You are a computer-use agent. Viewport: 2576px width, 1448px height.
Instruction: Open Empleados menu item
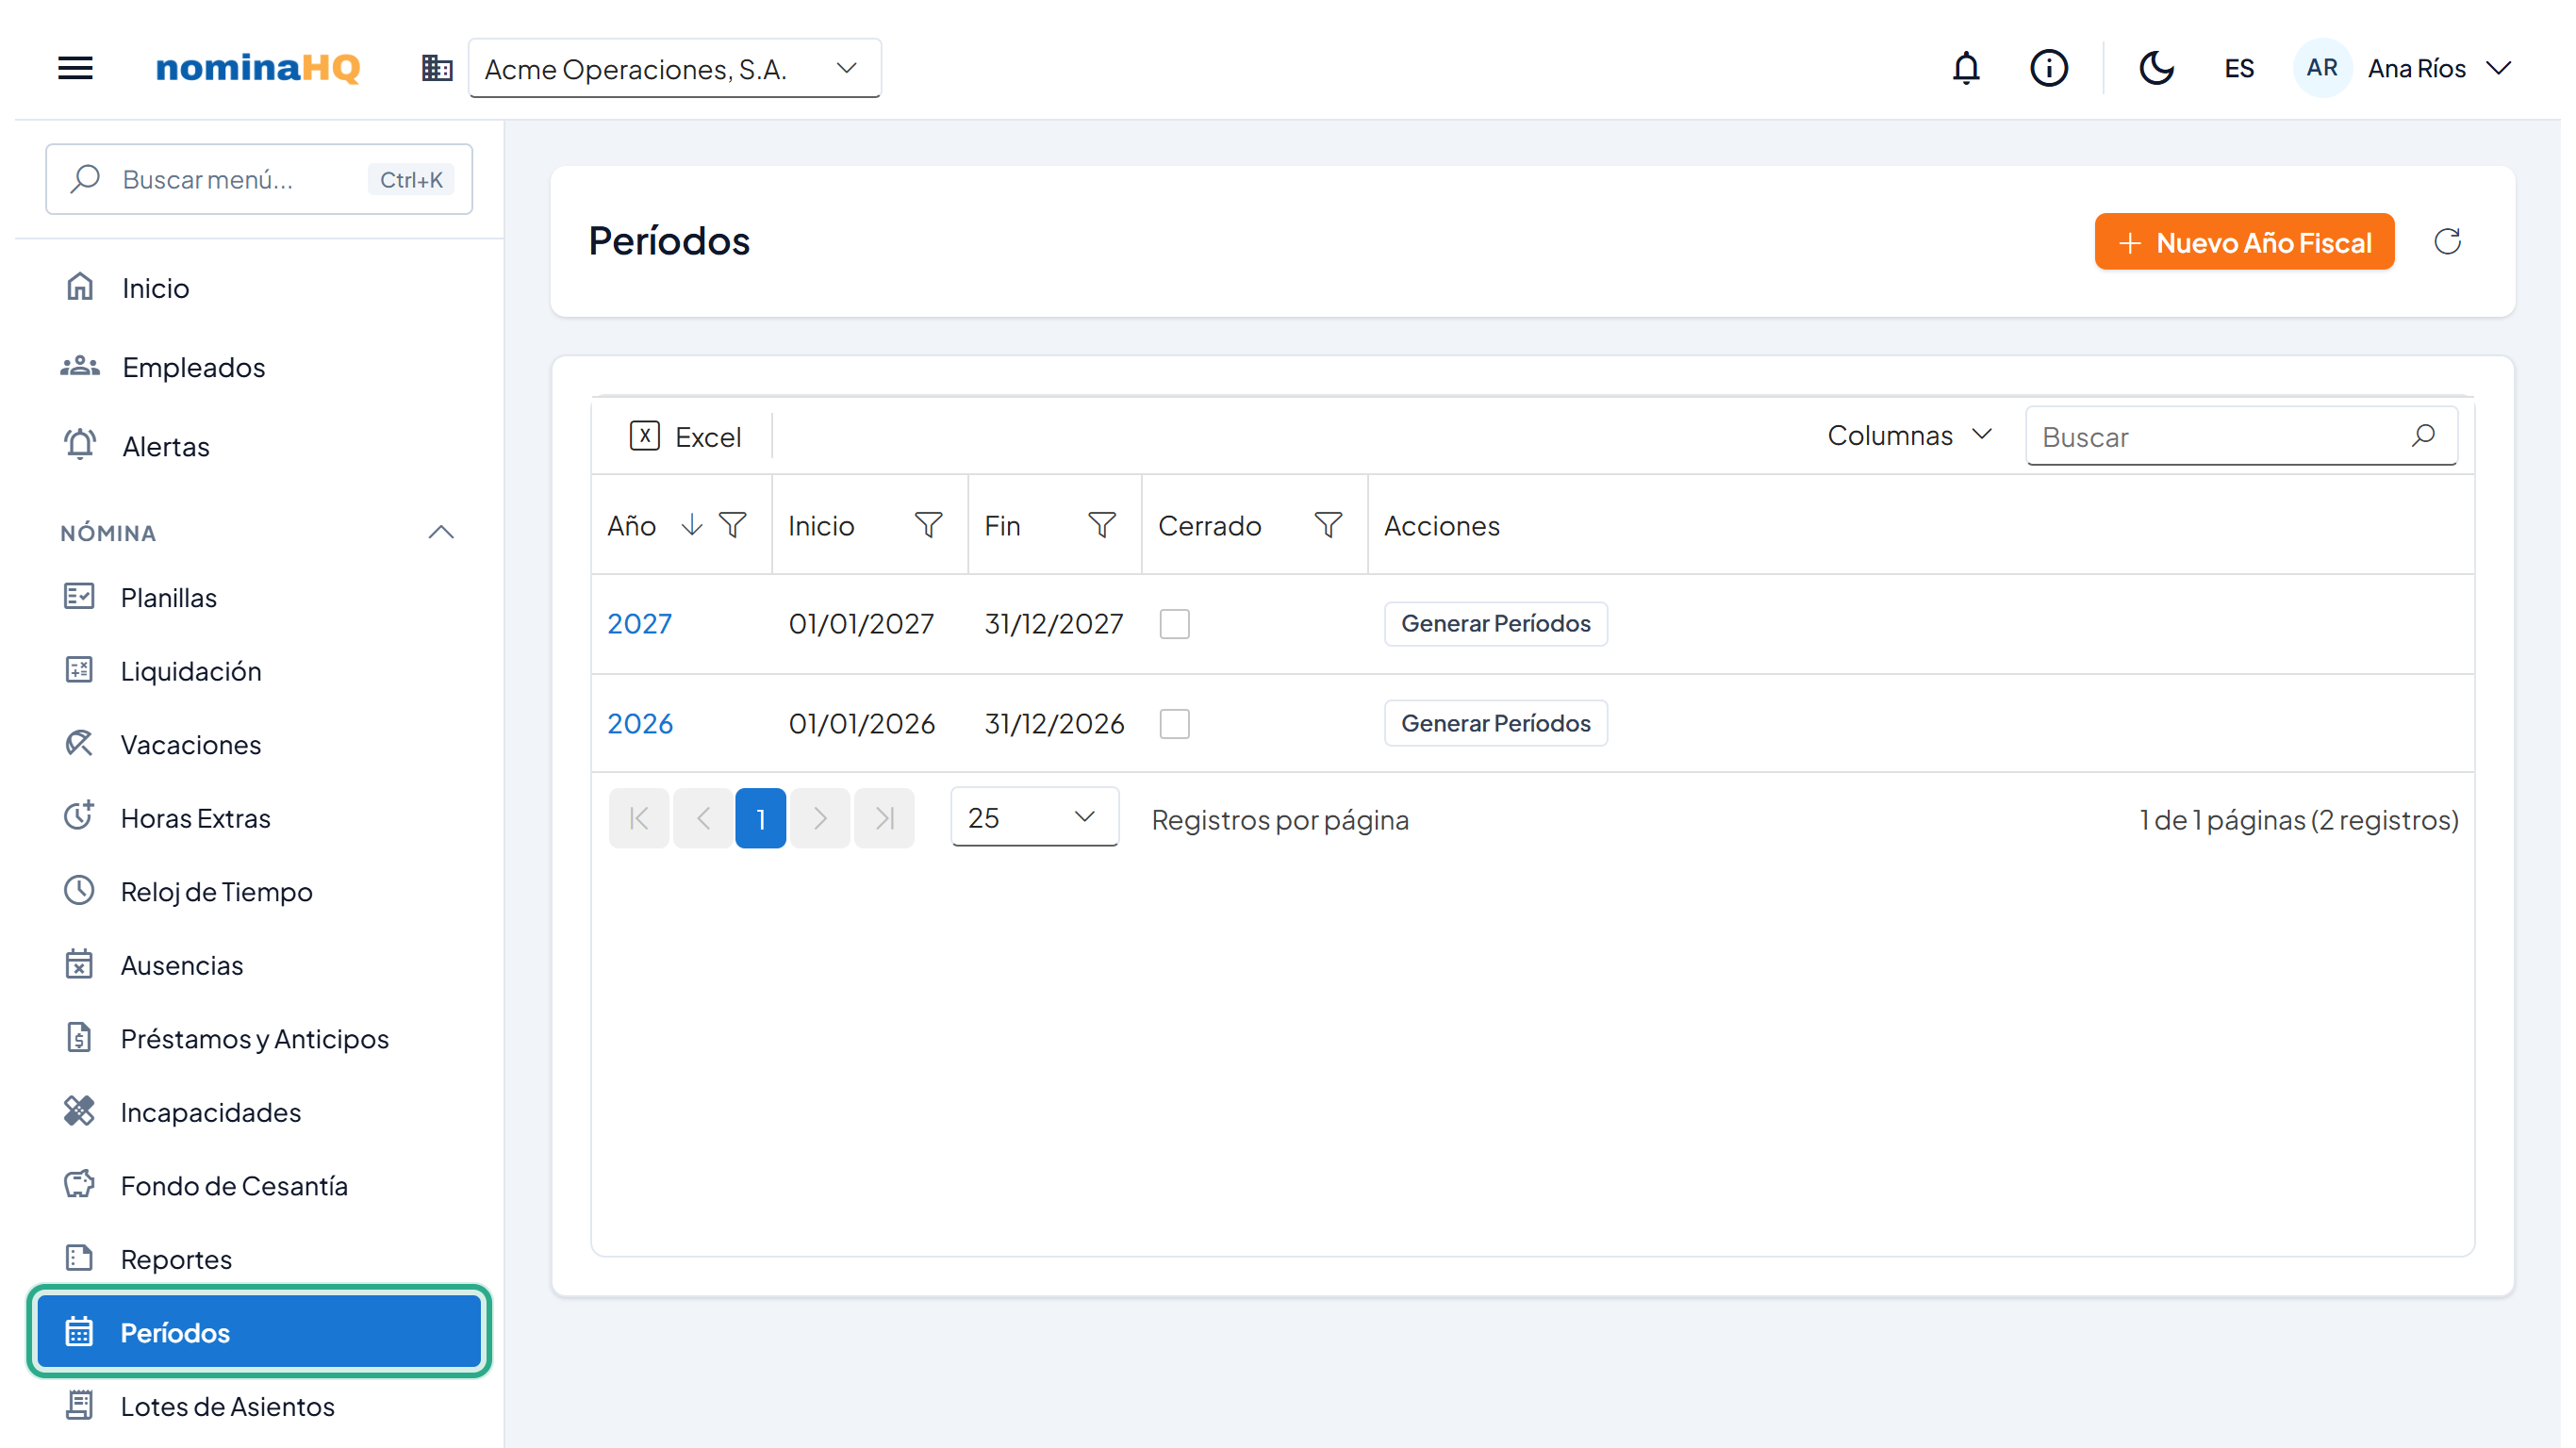258,367
